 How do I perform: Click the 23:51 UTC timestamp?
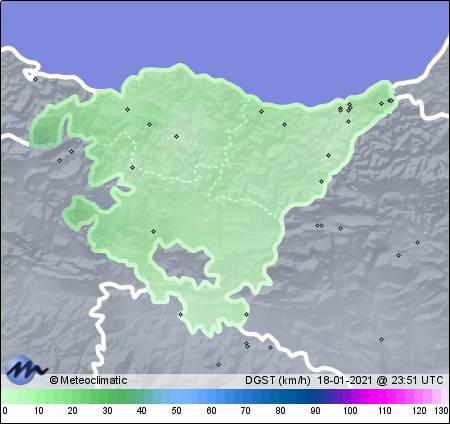(417, 380)
